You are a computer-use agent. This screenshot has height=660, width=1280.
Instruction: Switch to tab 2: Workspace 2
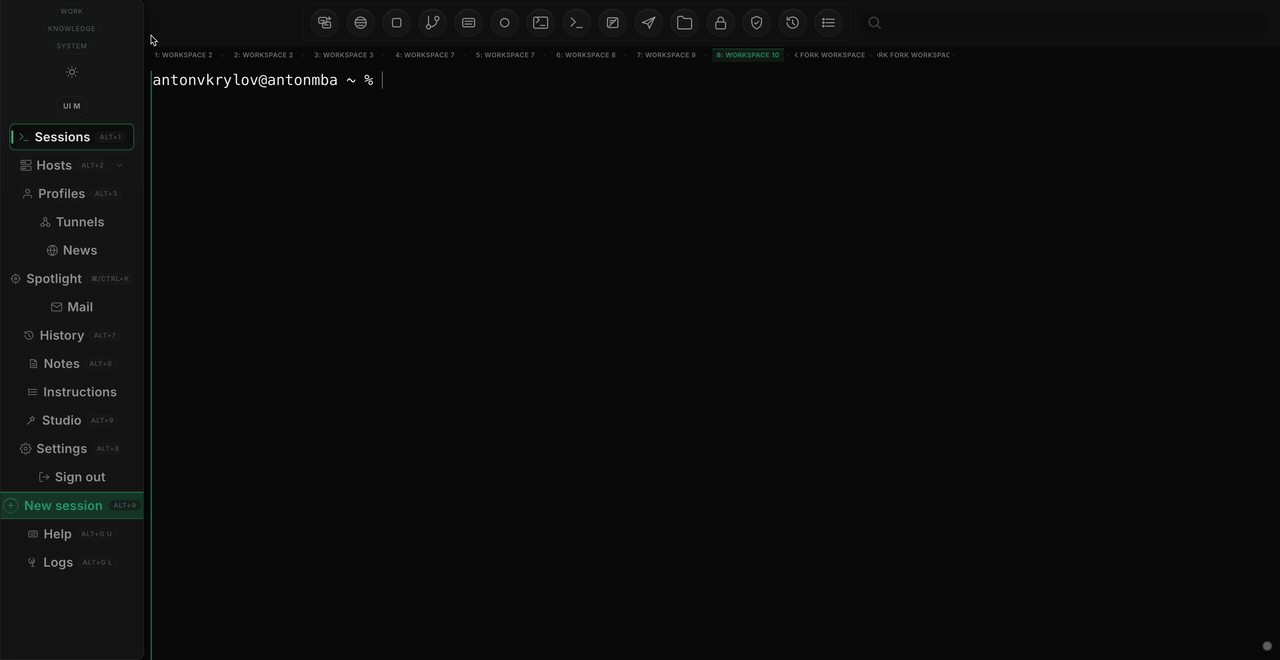pyautogui.click(x=264, y=55)
